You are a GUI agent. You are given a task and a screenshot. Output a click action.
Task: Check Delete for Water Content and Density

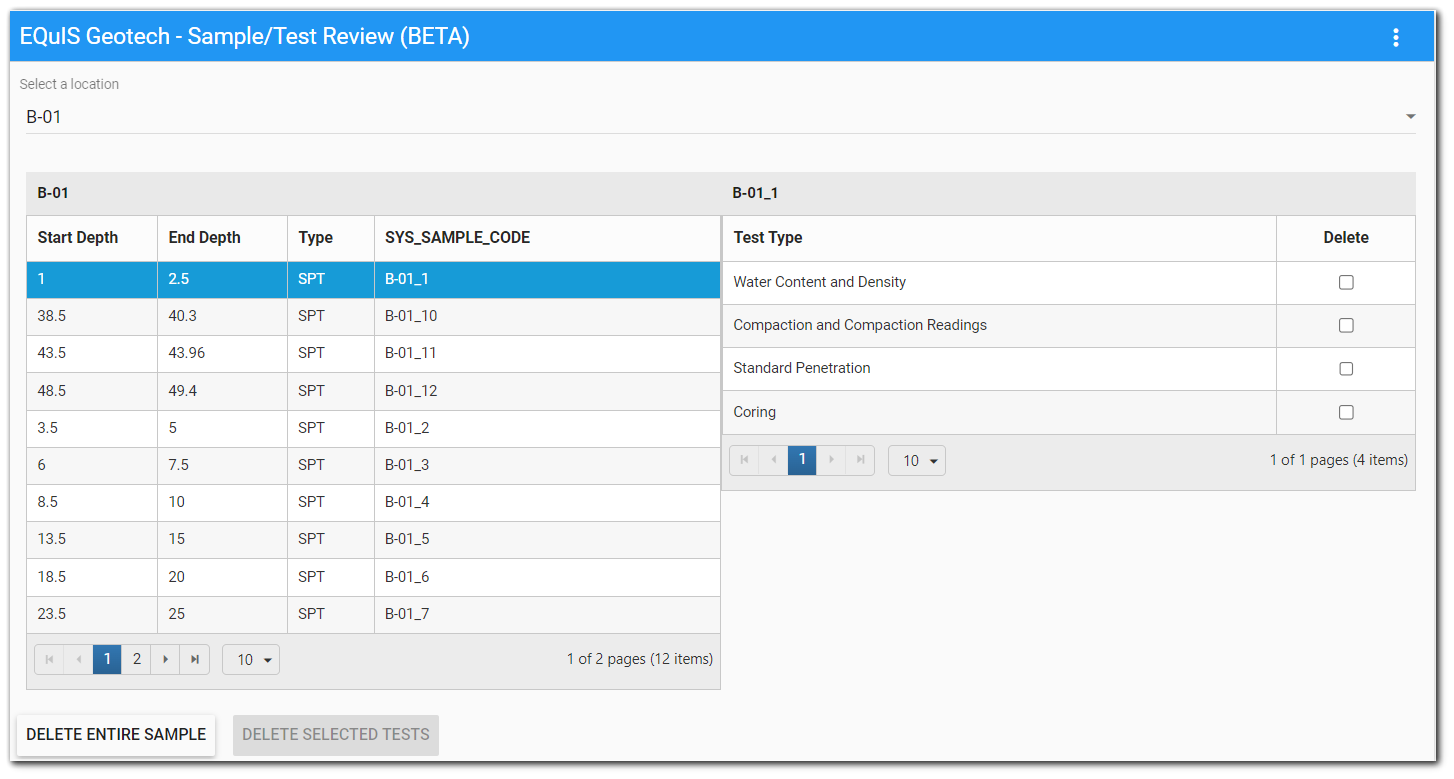pos(1346,283)
